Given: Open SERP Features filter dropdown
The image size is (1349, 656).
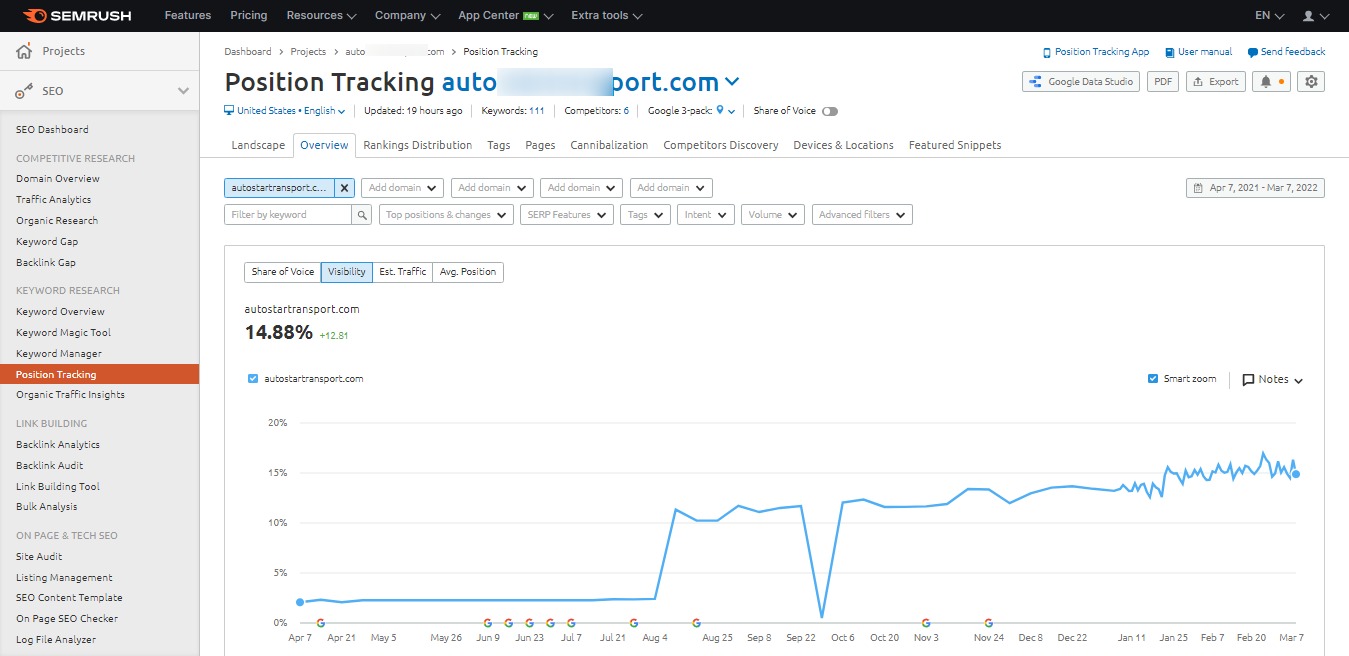Looking at the screenshot, I should click(567, 215).
